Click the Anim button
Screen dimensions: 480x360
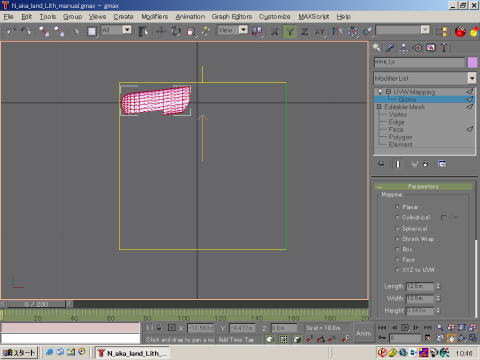coord(363,333)
